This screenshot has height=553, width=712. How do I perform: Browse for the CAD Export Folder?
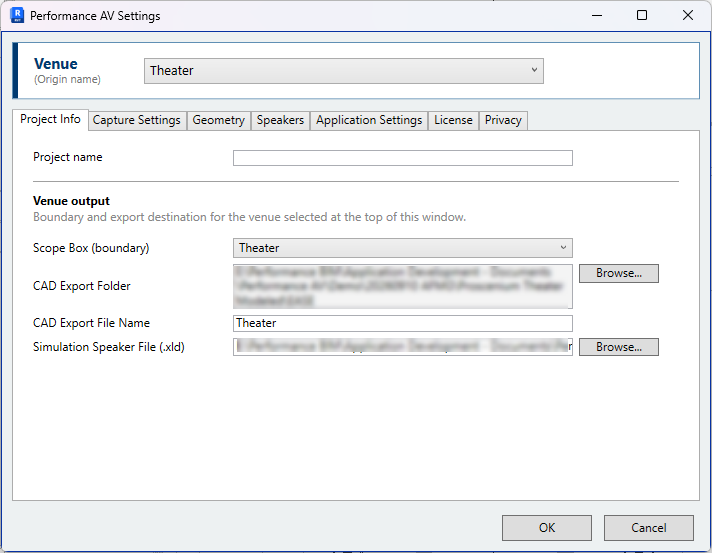tap(618, 273)
